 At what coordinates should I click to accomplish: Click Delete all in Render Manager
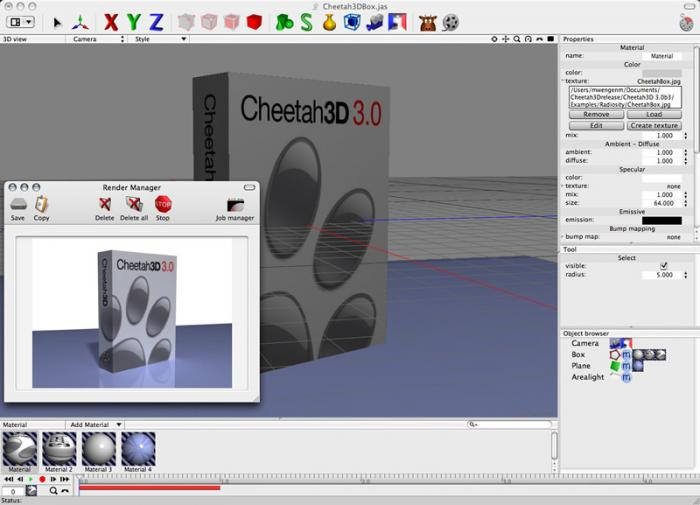tap(134, 209)
